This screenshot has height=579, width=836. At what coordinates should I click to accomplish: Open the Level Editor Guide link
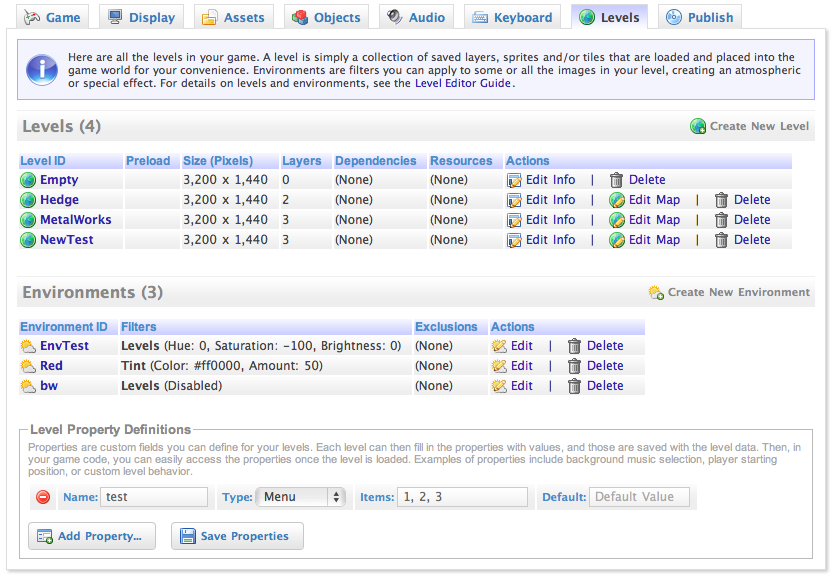[464, 84]
